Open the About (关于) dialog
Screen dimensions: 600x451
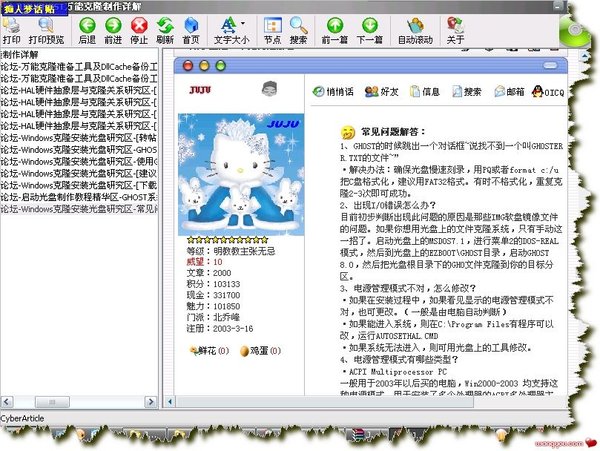455,31
